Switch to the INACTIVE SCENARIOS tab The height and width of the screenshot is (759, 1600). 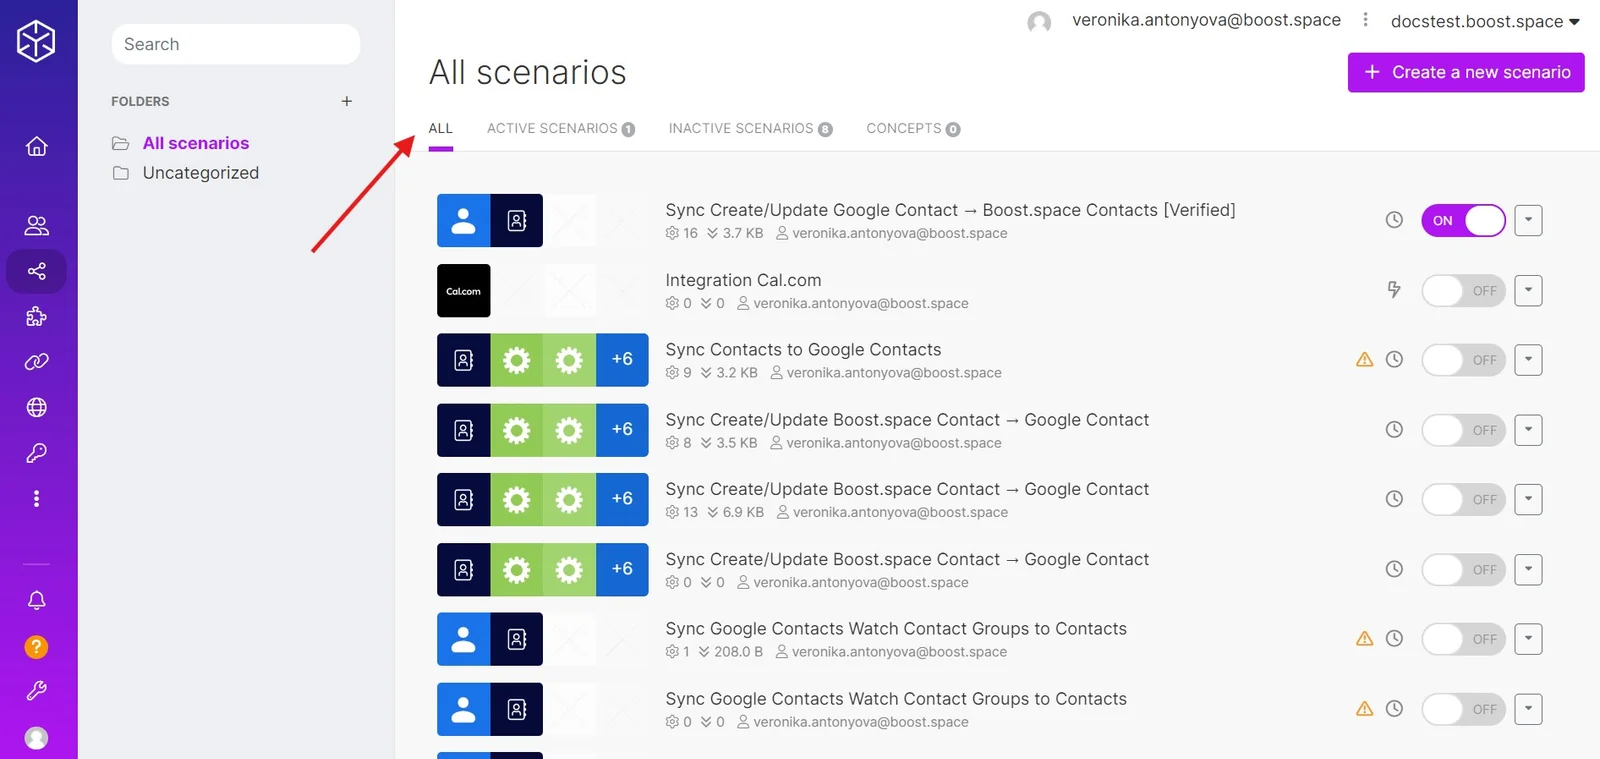(x=751, y=129)
